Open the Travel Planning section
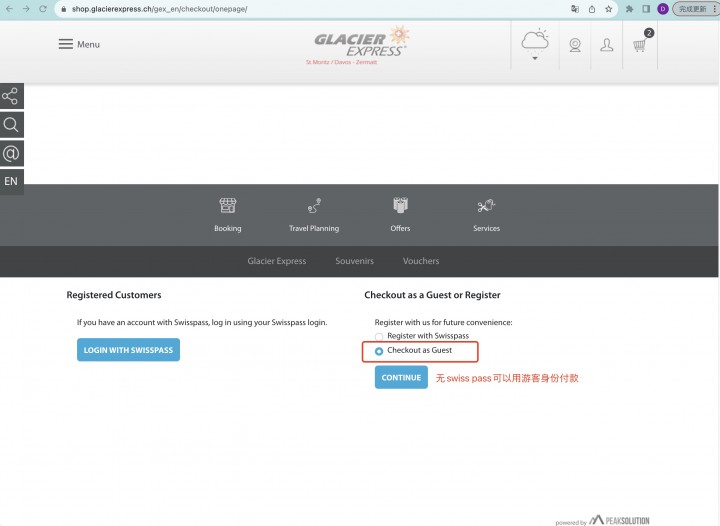Viewport: 720px width, 526px height. pyautogui.click(x=314, y=215)
